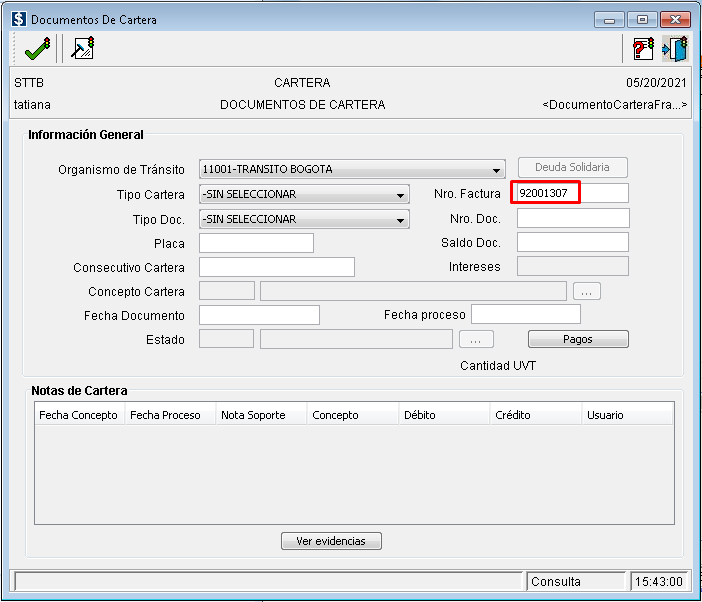Click the ellipsis button beside Estado

476,339
